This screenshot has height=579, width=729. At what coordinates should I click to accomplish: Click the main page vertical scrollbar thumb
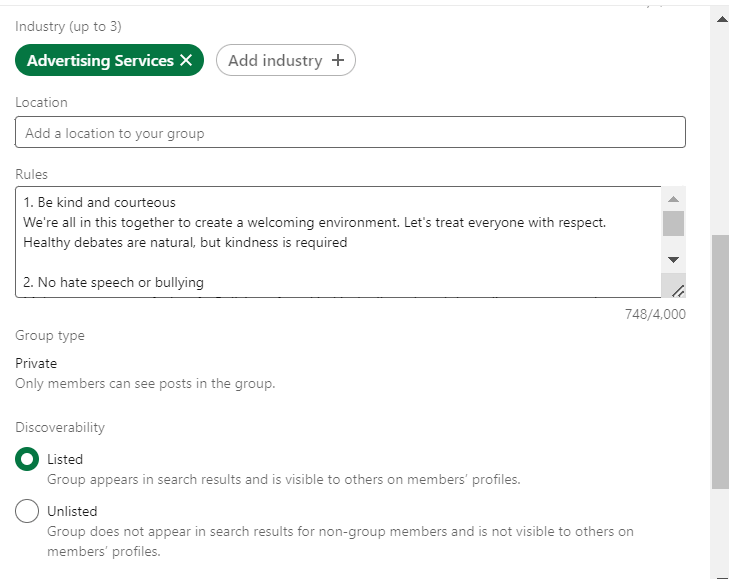(720, 360)
